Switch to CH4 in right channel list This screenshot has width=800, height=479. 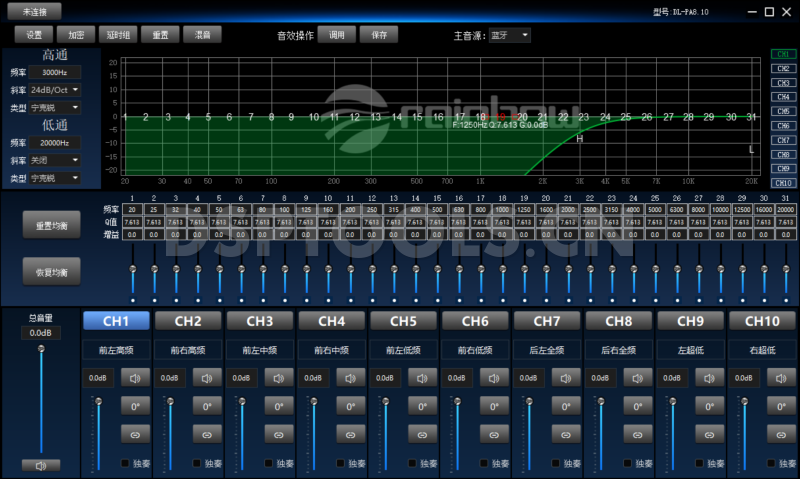point(782,97)
